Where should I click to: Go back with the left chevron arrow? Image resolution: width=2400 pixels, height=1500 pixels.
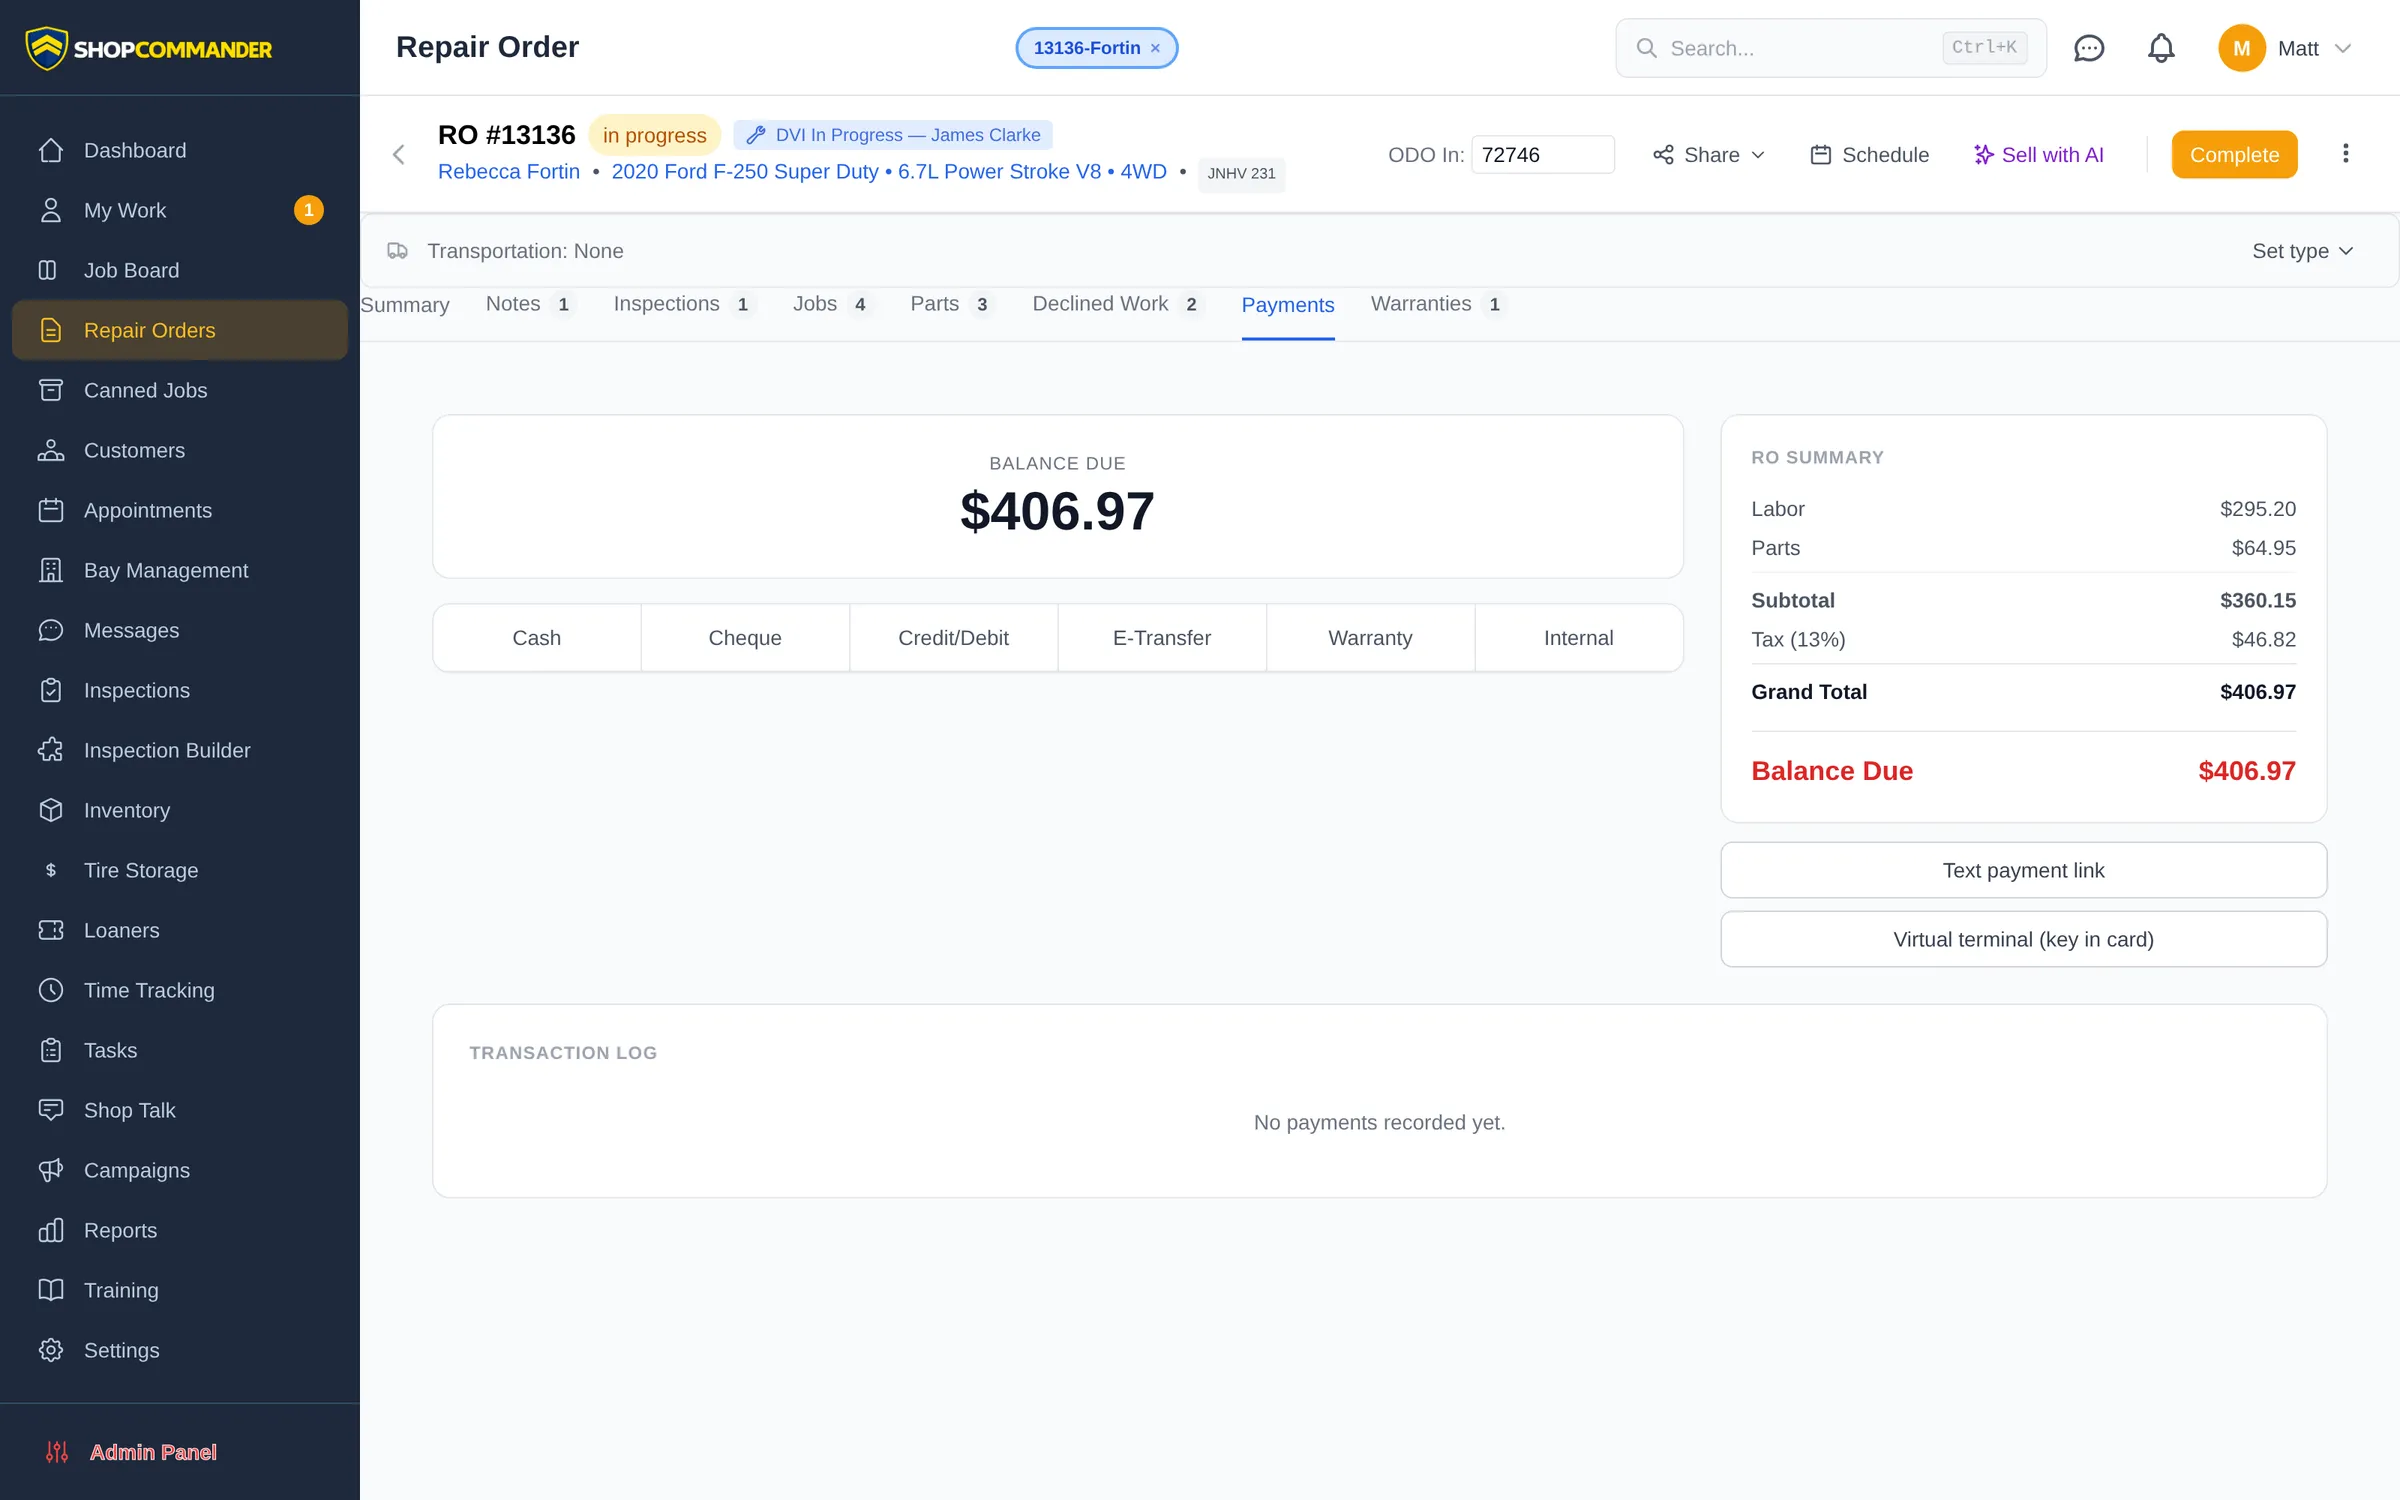pos(399,154)
